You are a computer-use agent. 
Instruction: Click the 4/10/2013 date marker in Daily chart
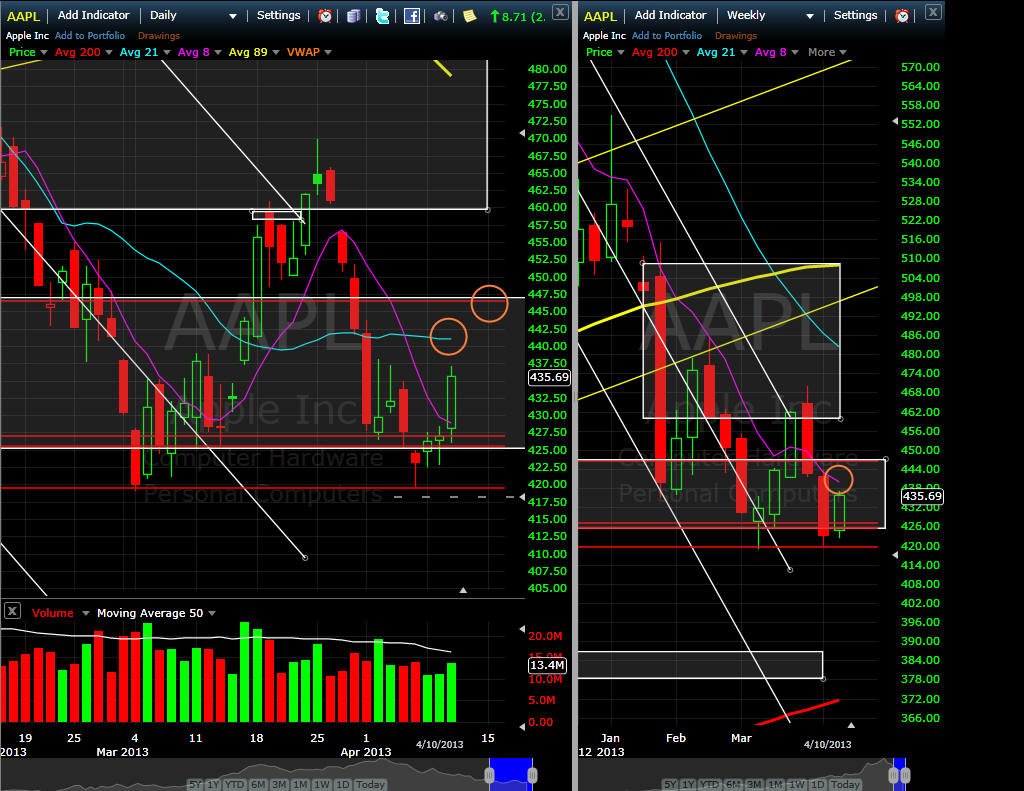[x=440, y=745]
